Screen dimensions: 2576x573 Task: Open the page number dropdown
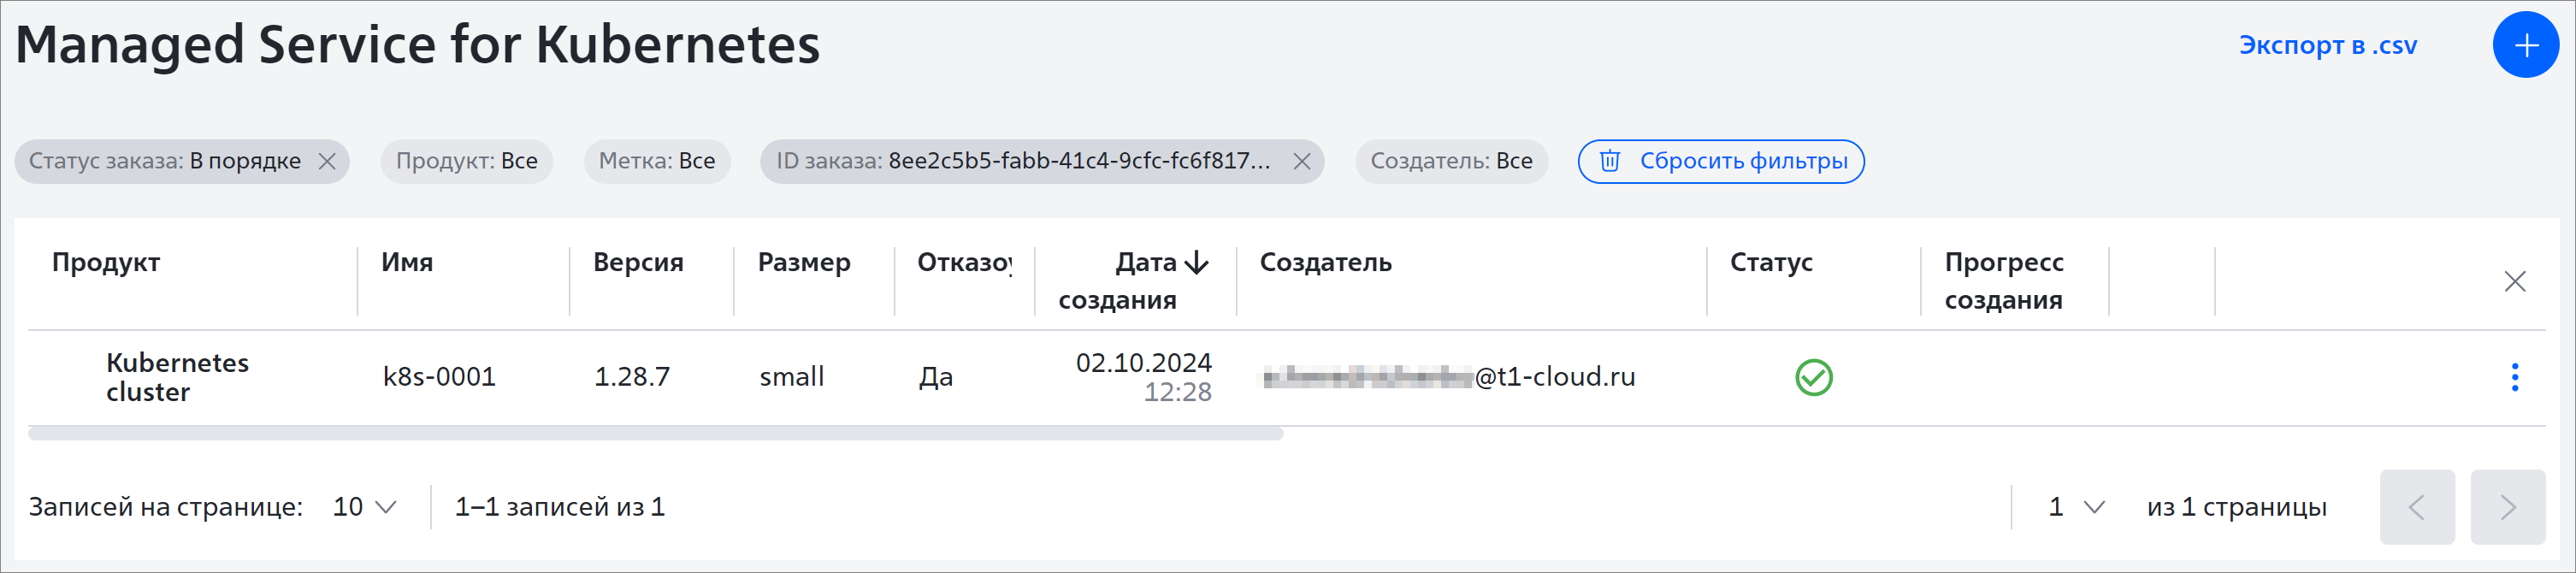point(2076,507)
